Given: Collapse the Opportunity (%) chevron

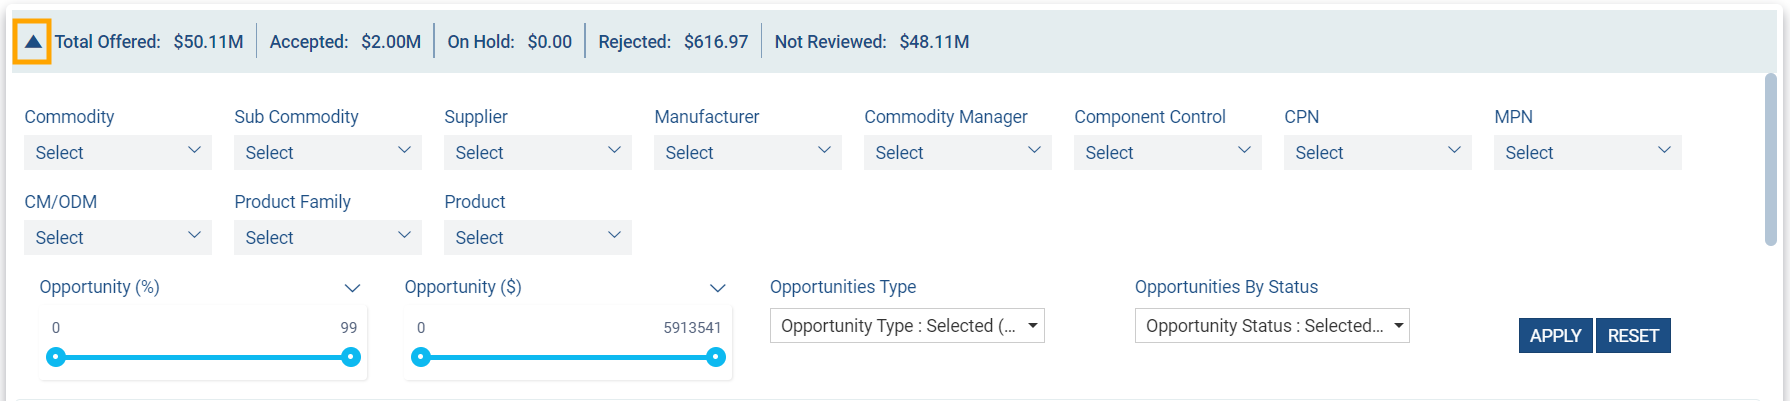Looking at the screenshot, I should (352, 288).
